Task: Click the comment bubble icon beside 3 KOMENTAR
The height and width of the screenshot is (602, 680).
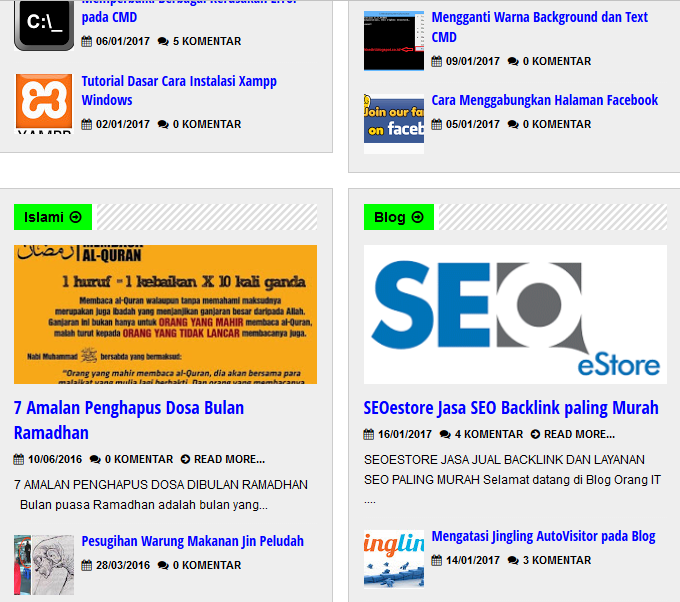Action: (513, 560)
